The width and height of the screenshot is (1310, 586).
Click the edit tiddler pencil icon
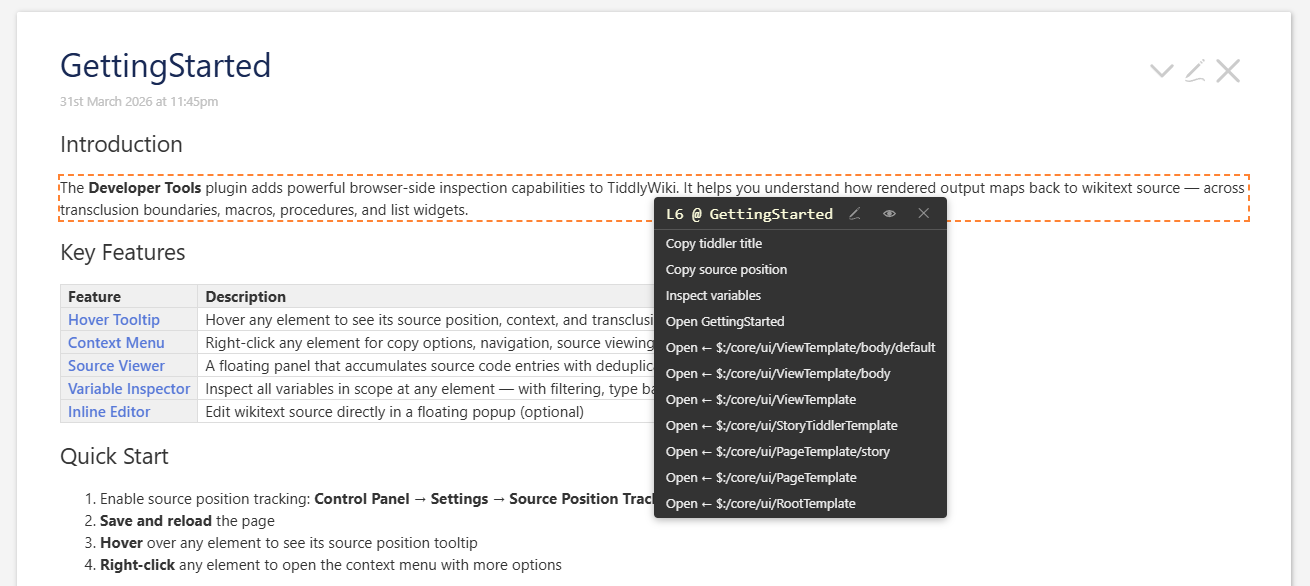point(1195,71)
